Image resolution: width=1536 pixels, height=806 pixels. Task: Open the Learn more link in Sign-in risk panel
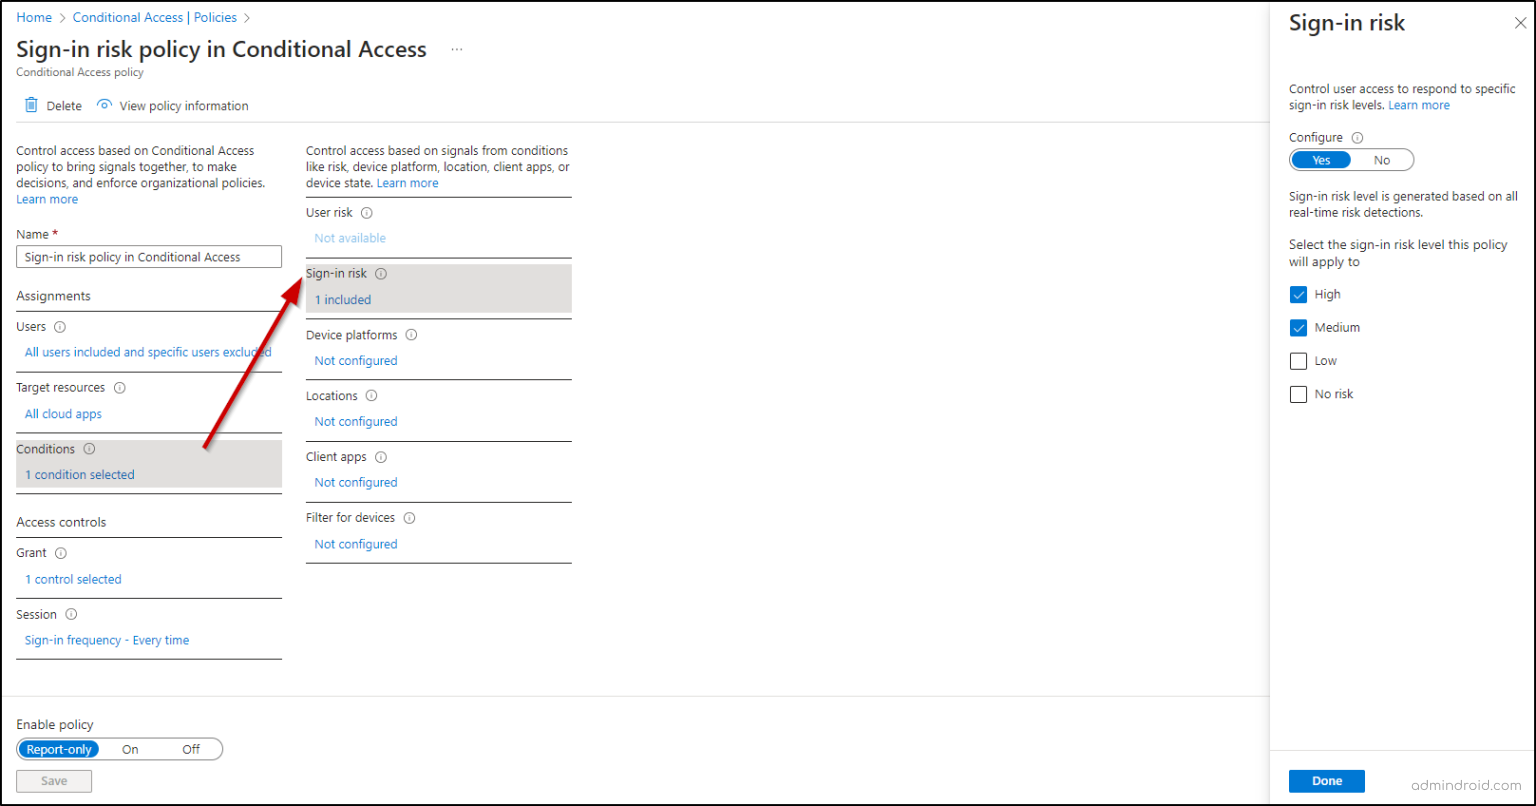coord(1418,104)
